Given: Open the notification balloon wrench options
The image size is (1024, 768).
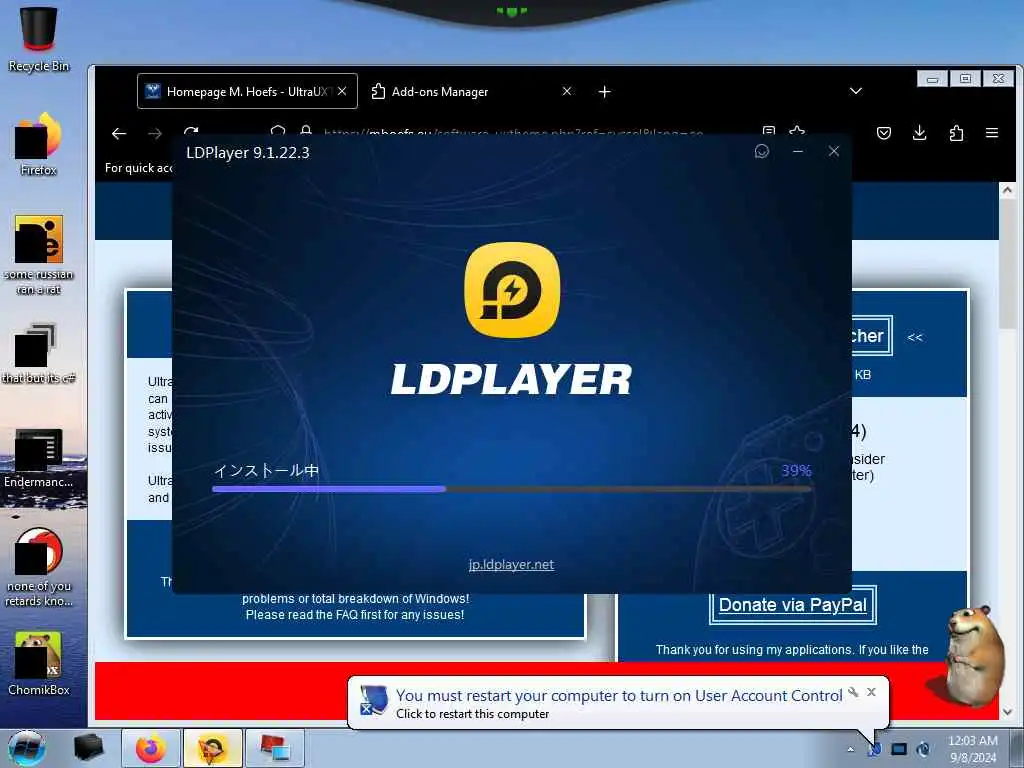Looking at the screenshot, I should (x=853, y=692).
